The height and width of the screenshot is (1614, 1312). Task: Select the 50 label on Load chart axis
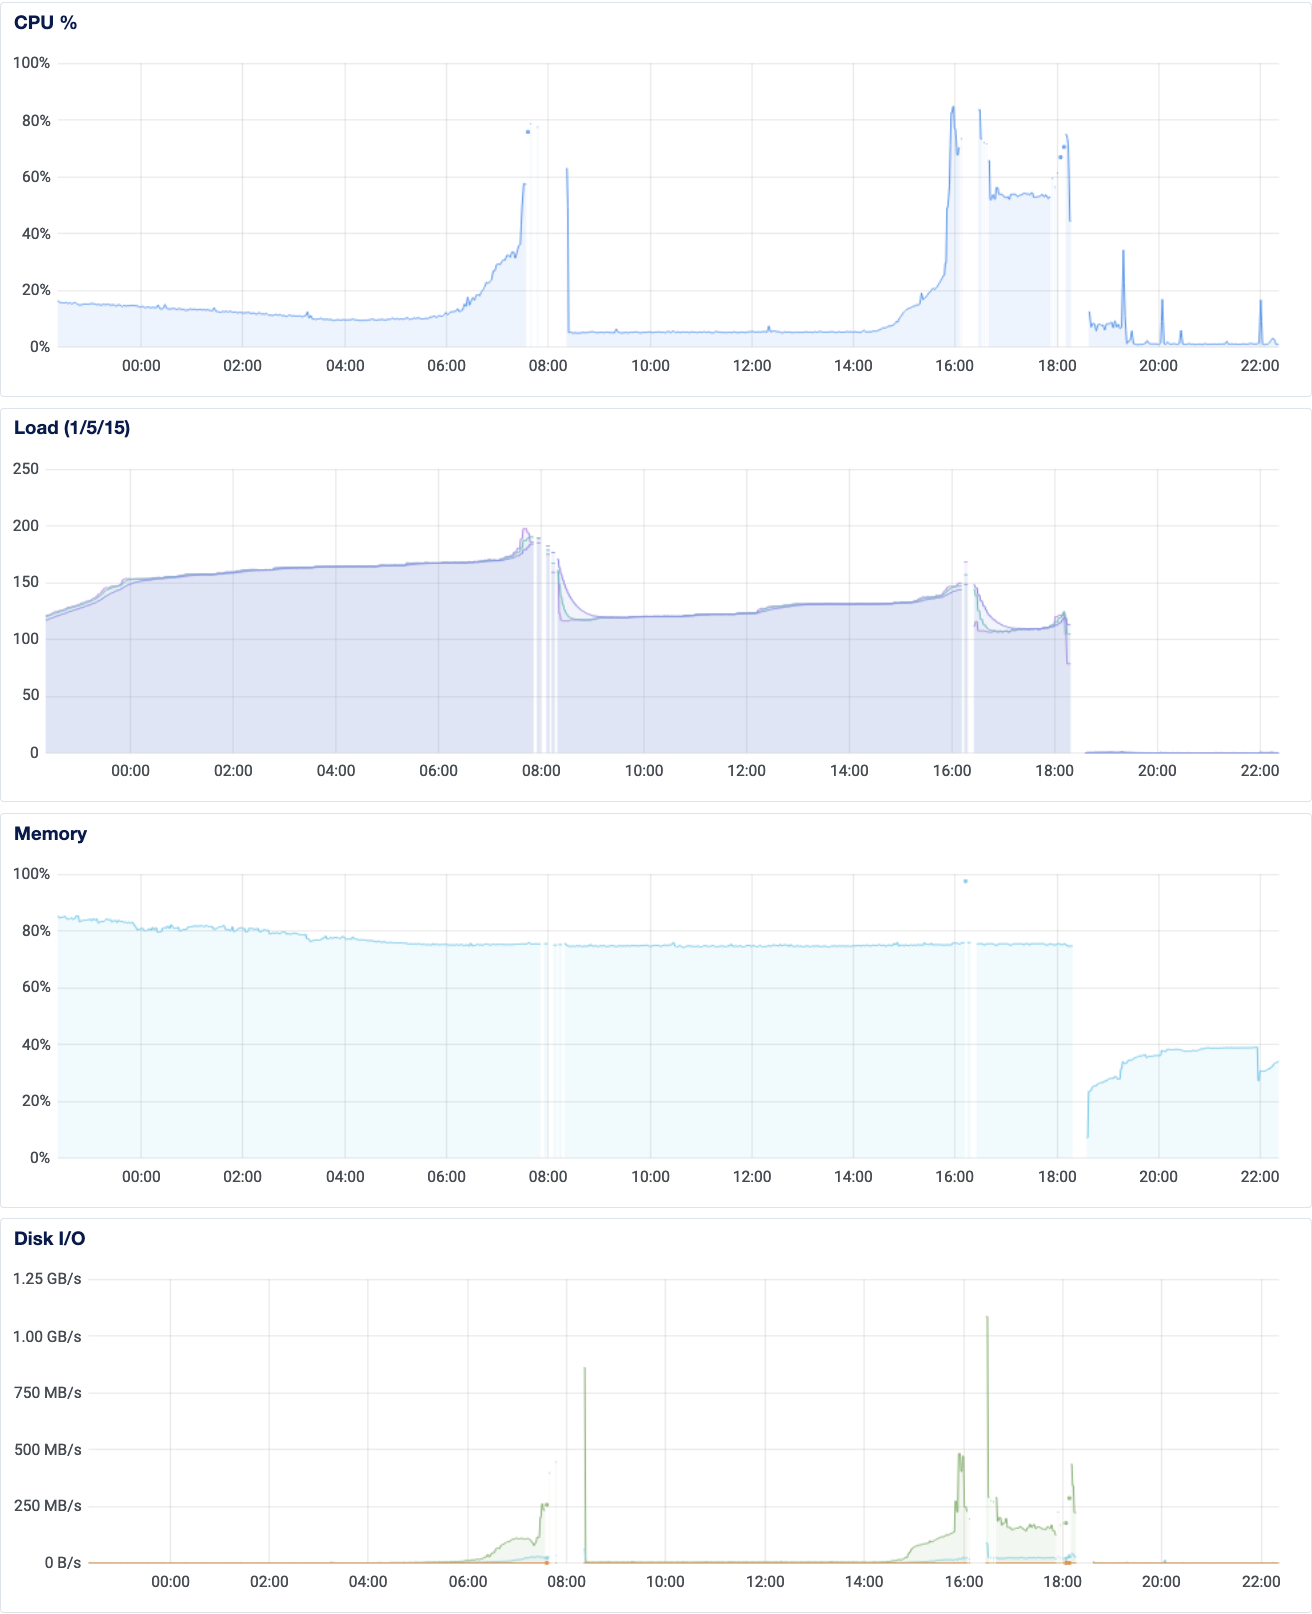(x=31, y=696)
